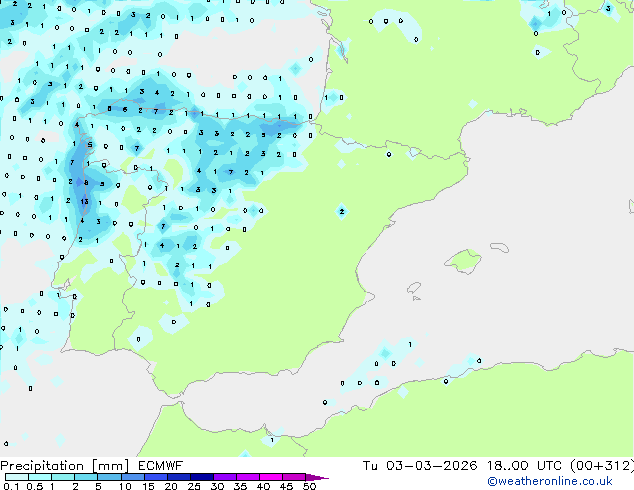634x490 pixels.
Task: Click the 0.5–1 mm legend color swatch
Action: 40,477
